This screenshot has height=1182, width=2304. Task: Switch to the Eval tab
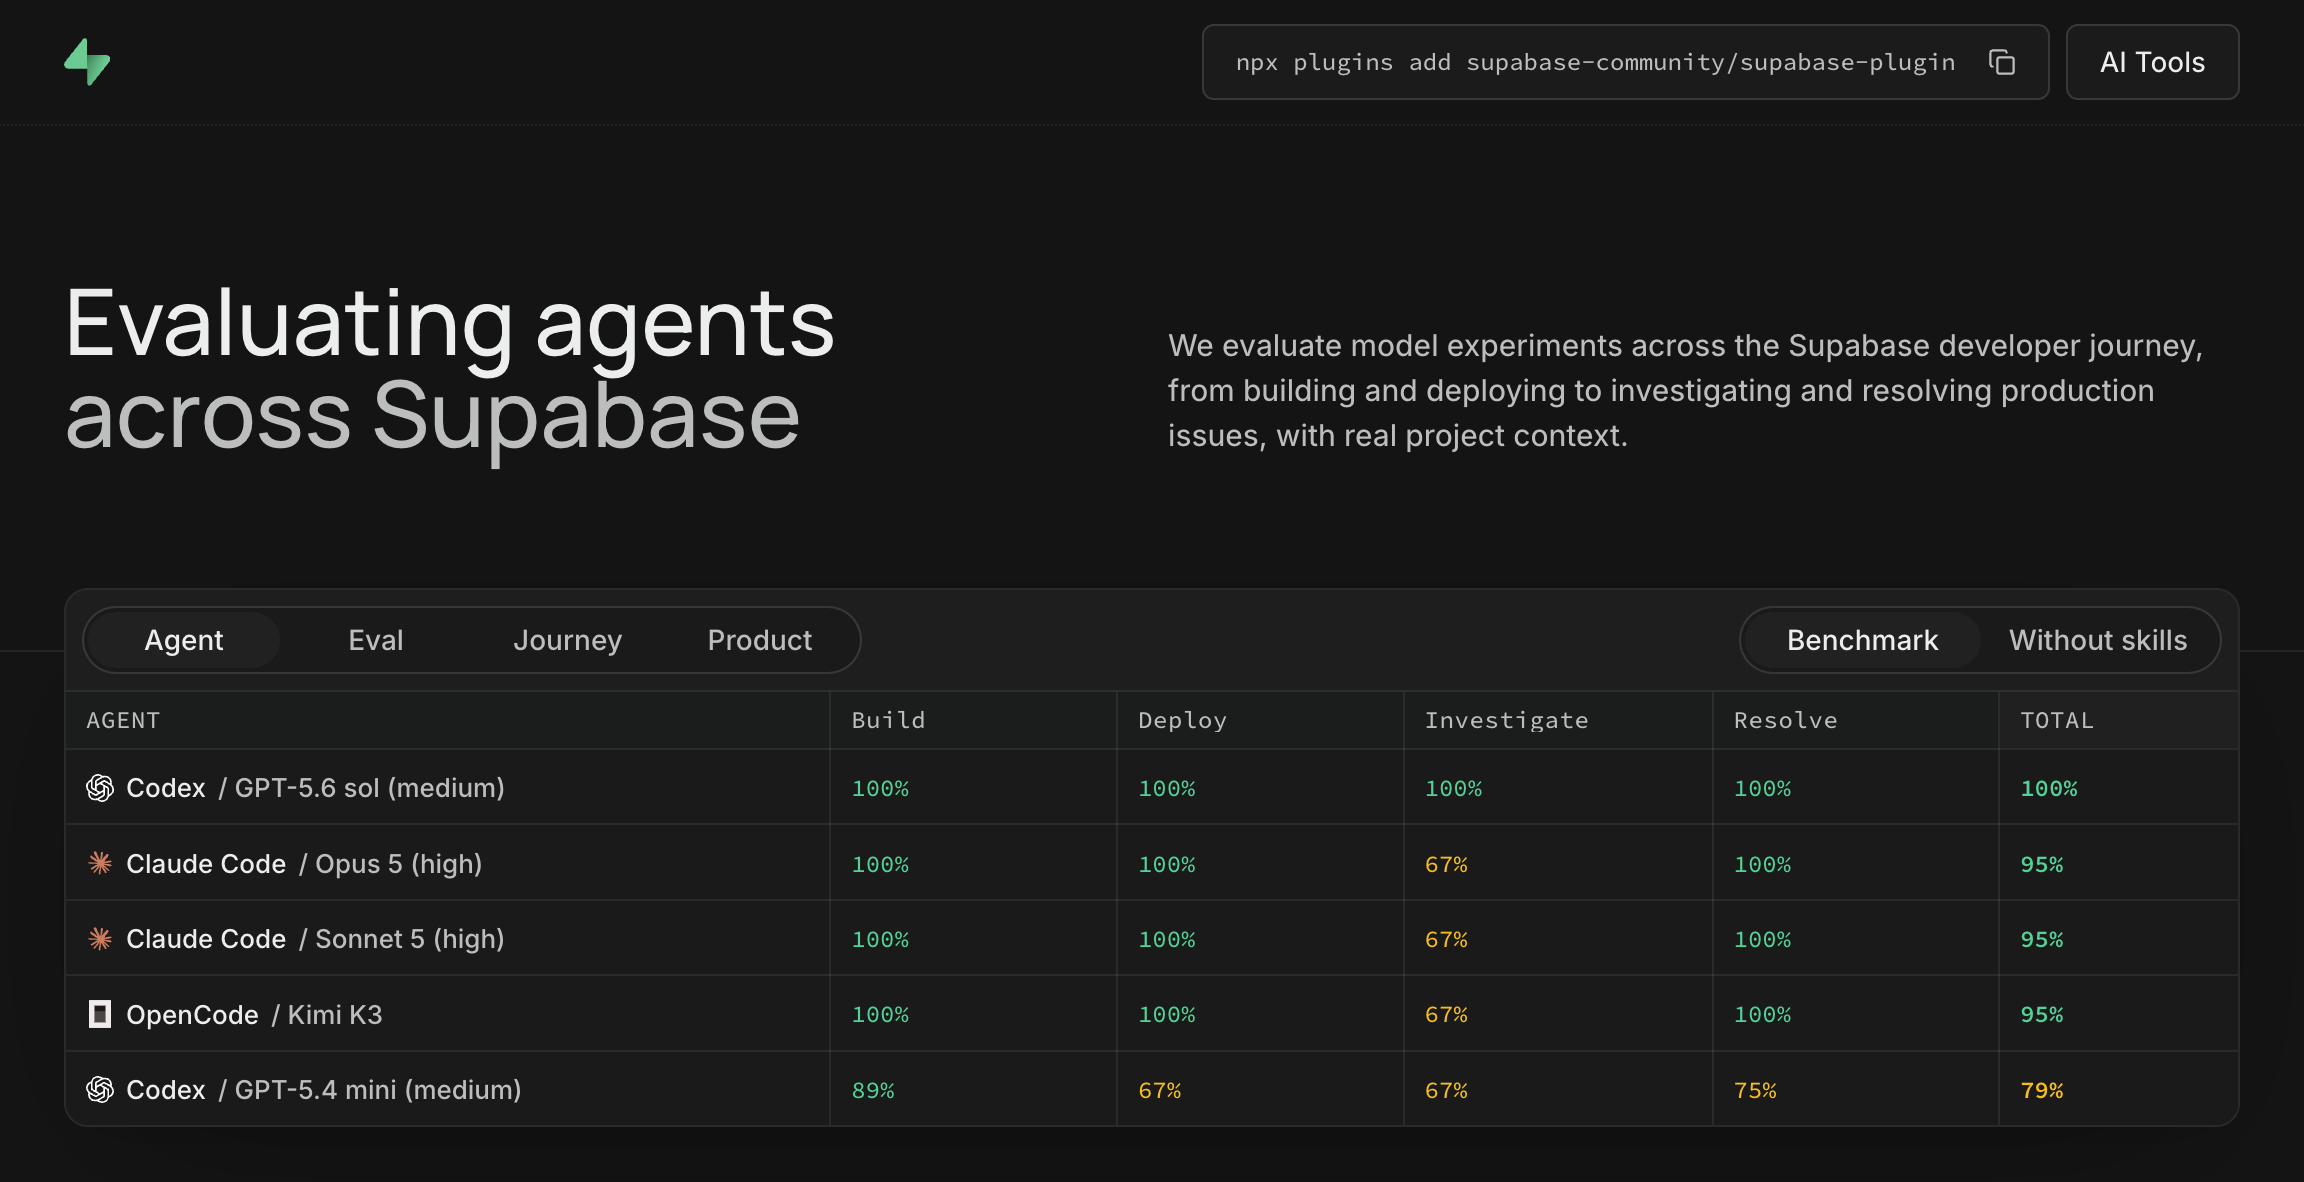tap(376, 640)
